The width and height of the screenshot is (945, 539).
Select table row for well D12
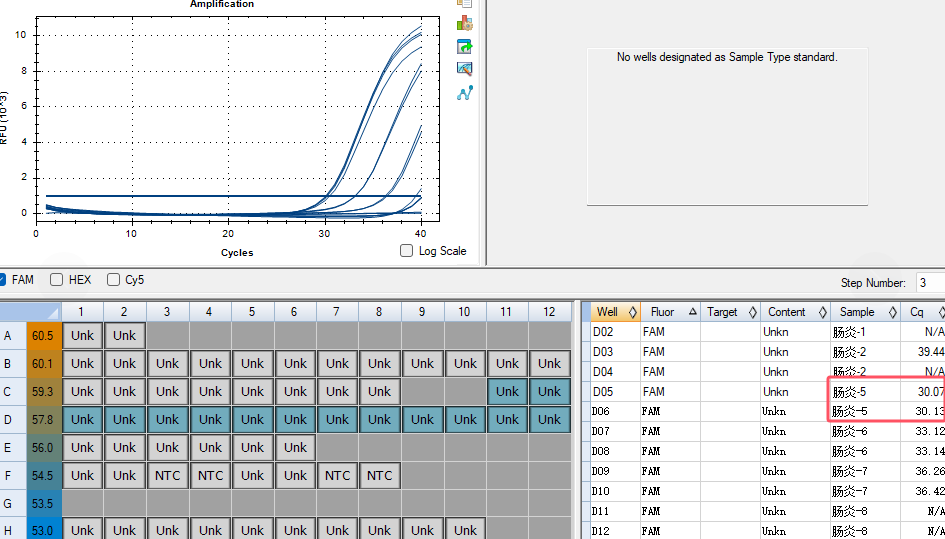[768, 531]
